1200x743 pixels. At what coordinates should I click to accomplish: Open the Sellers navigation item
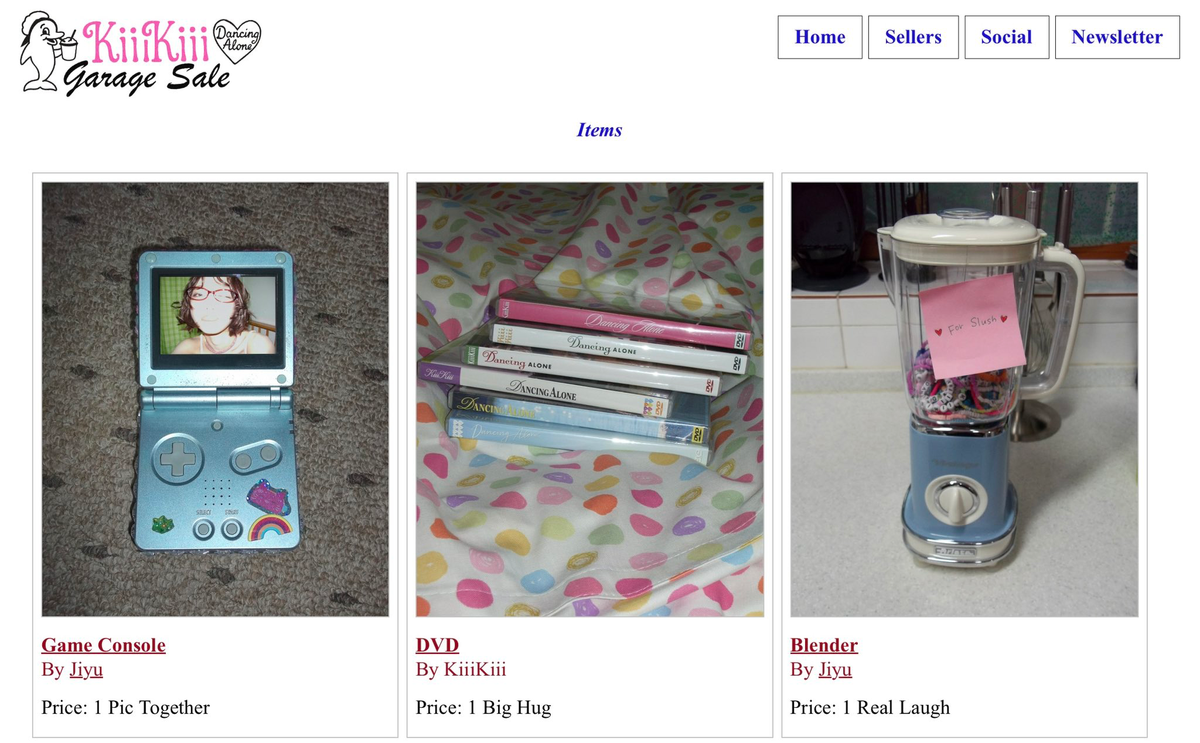[913, 37]
